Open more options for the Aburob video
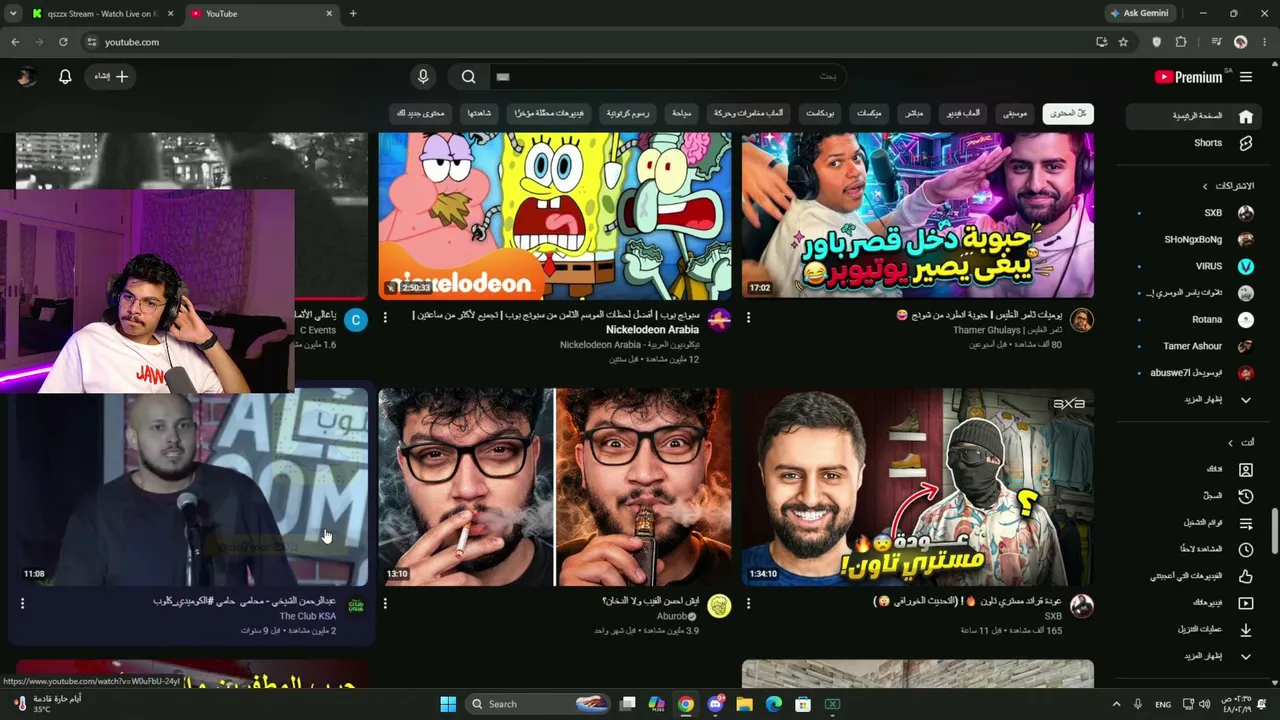 pos(385,604)
